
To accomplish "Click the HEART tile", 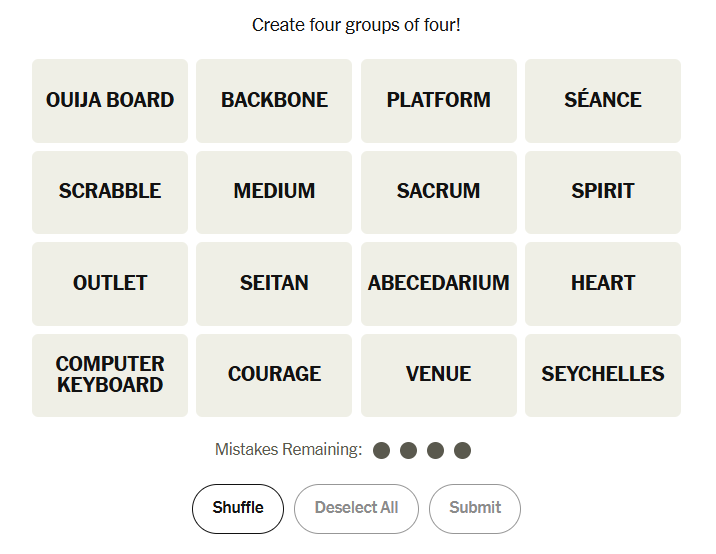I will (602, 284).
